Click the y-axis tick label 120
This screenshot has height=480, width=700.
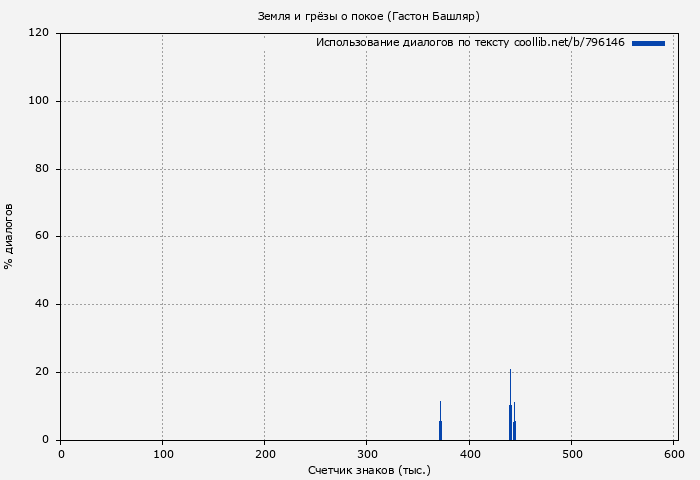(x=40, y=33)
